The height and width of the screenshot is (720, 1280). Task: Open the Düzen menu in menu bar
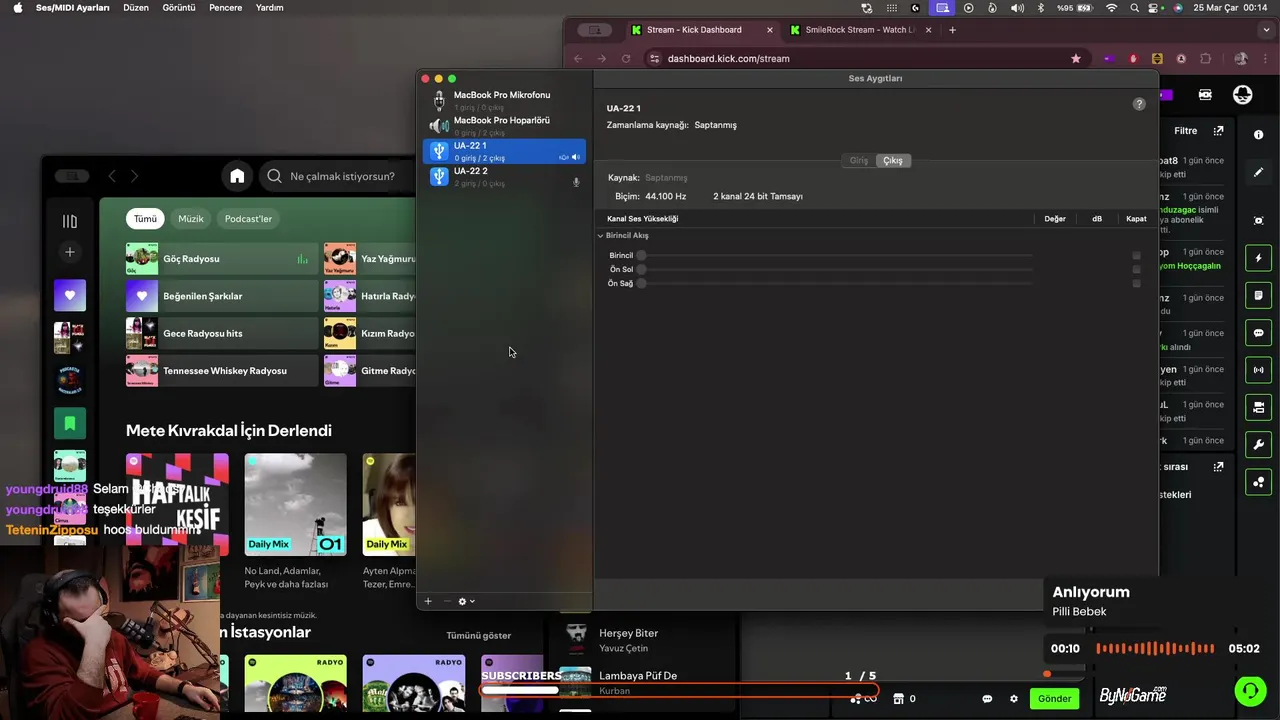(136, 7)
